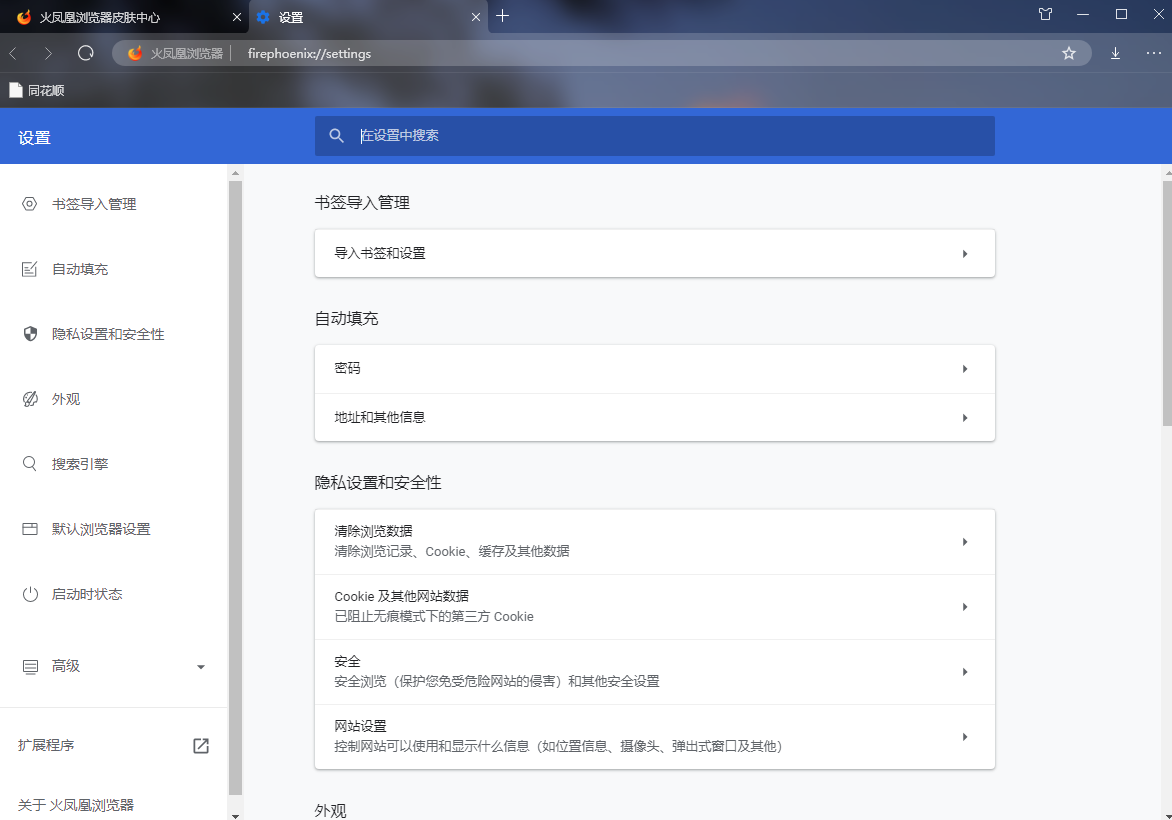Expand the 清除浏览数据 row chevron
The height and width of the screenshot is (820, 1172).
(964, 541)
